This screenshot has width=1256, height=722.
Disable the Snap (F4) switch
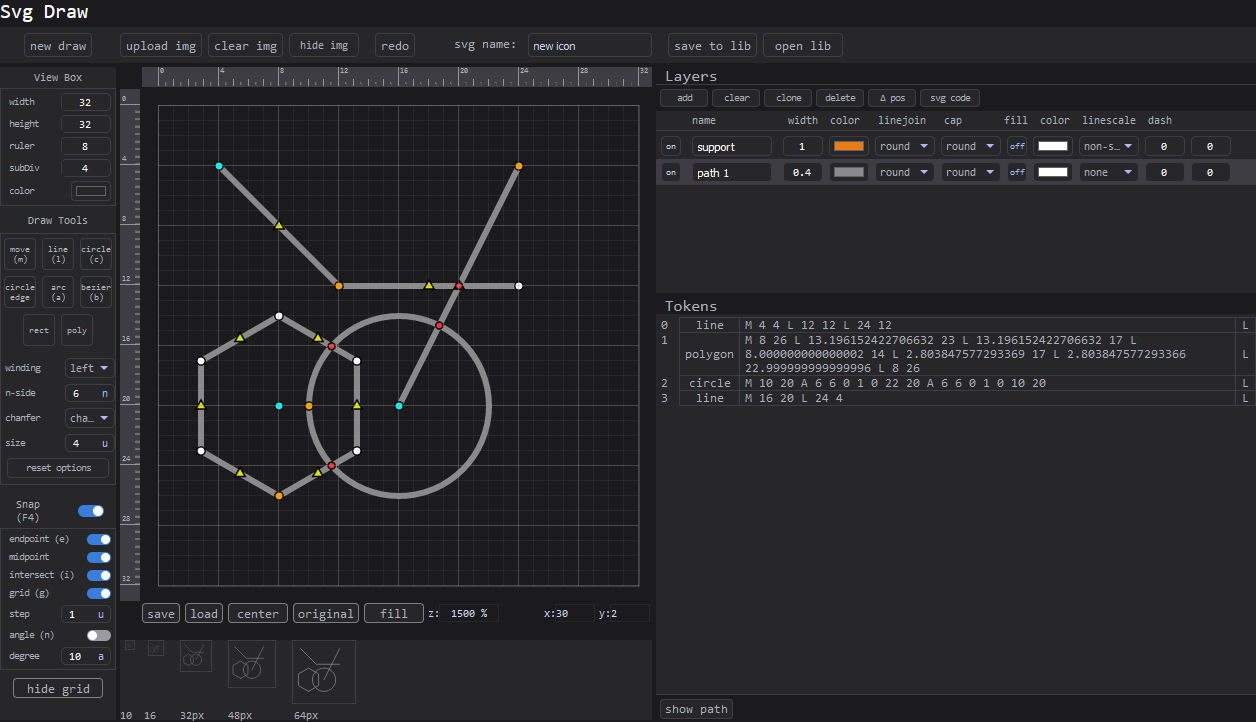(x=91, y=511)
